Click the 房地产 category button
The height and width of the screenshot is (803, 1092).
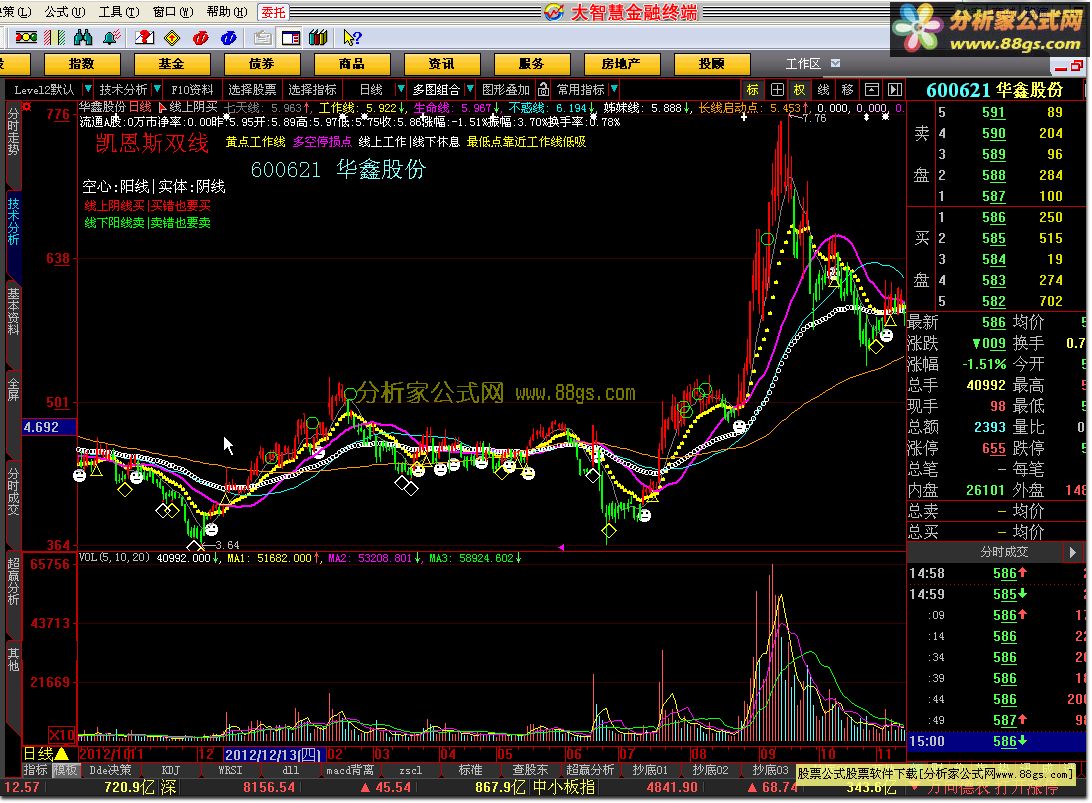[621, 63]
